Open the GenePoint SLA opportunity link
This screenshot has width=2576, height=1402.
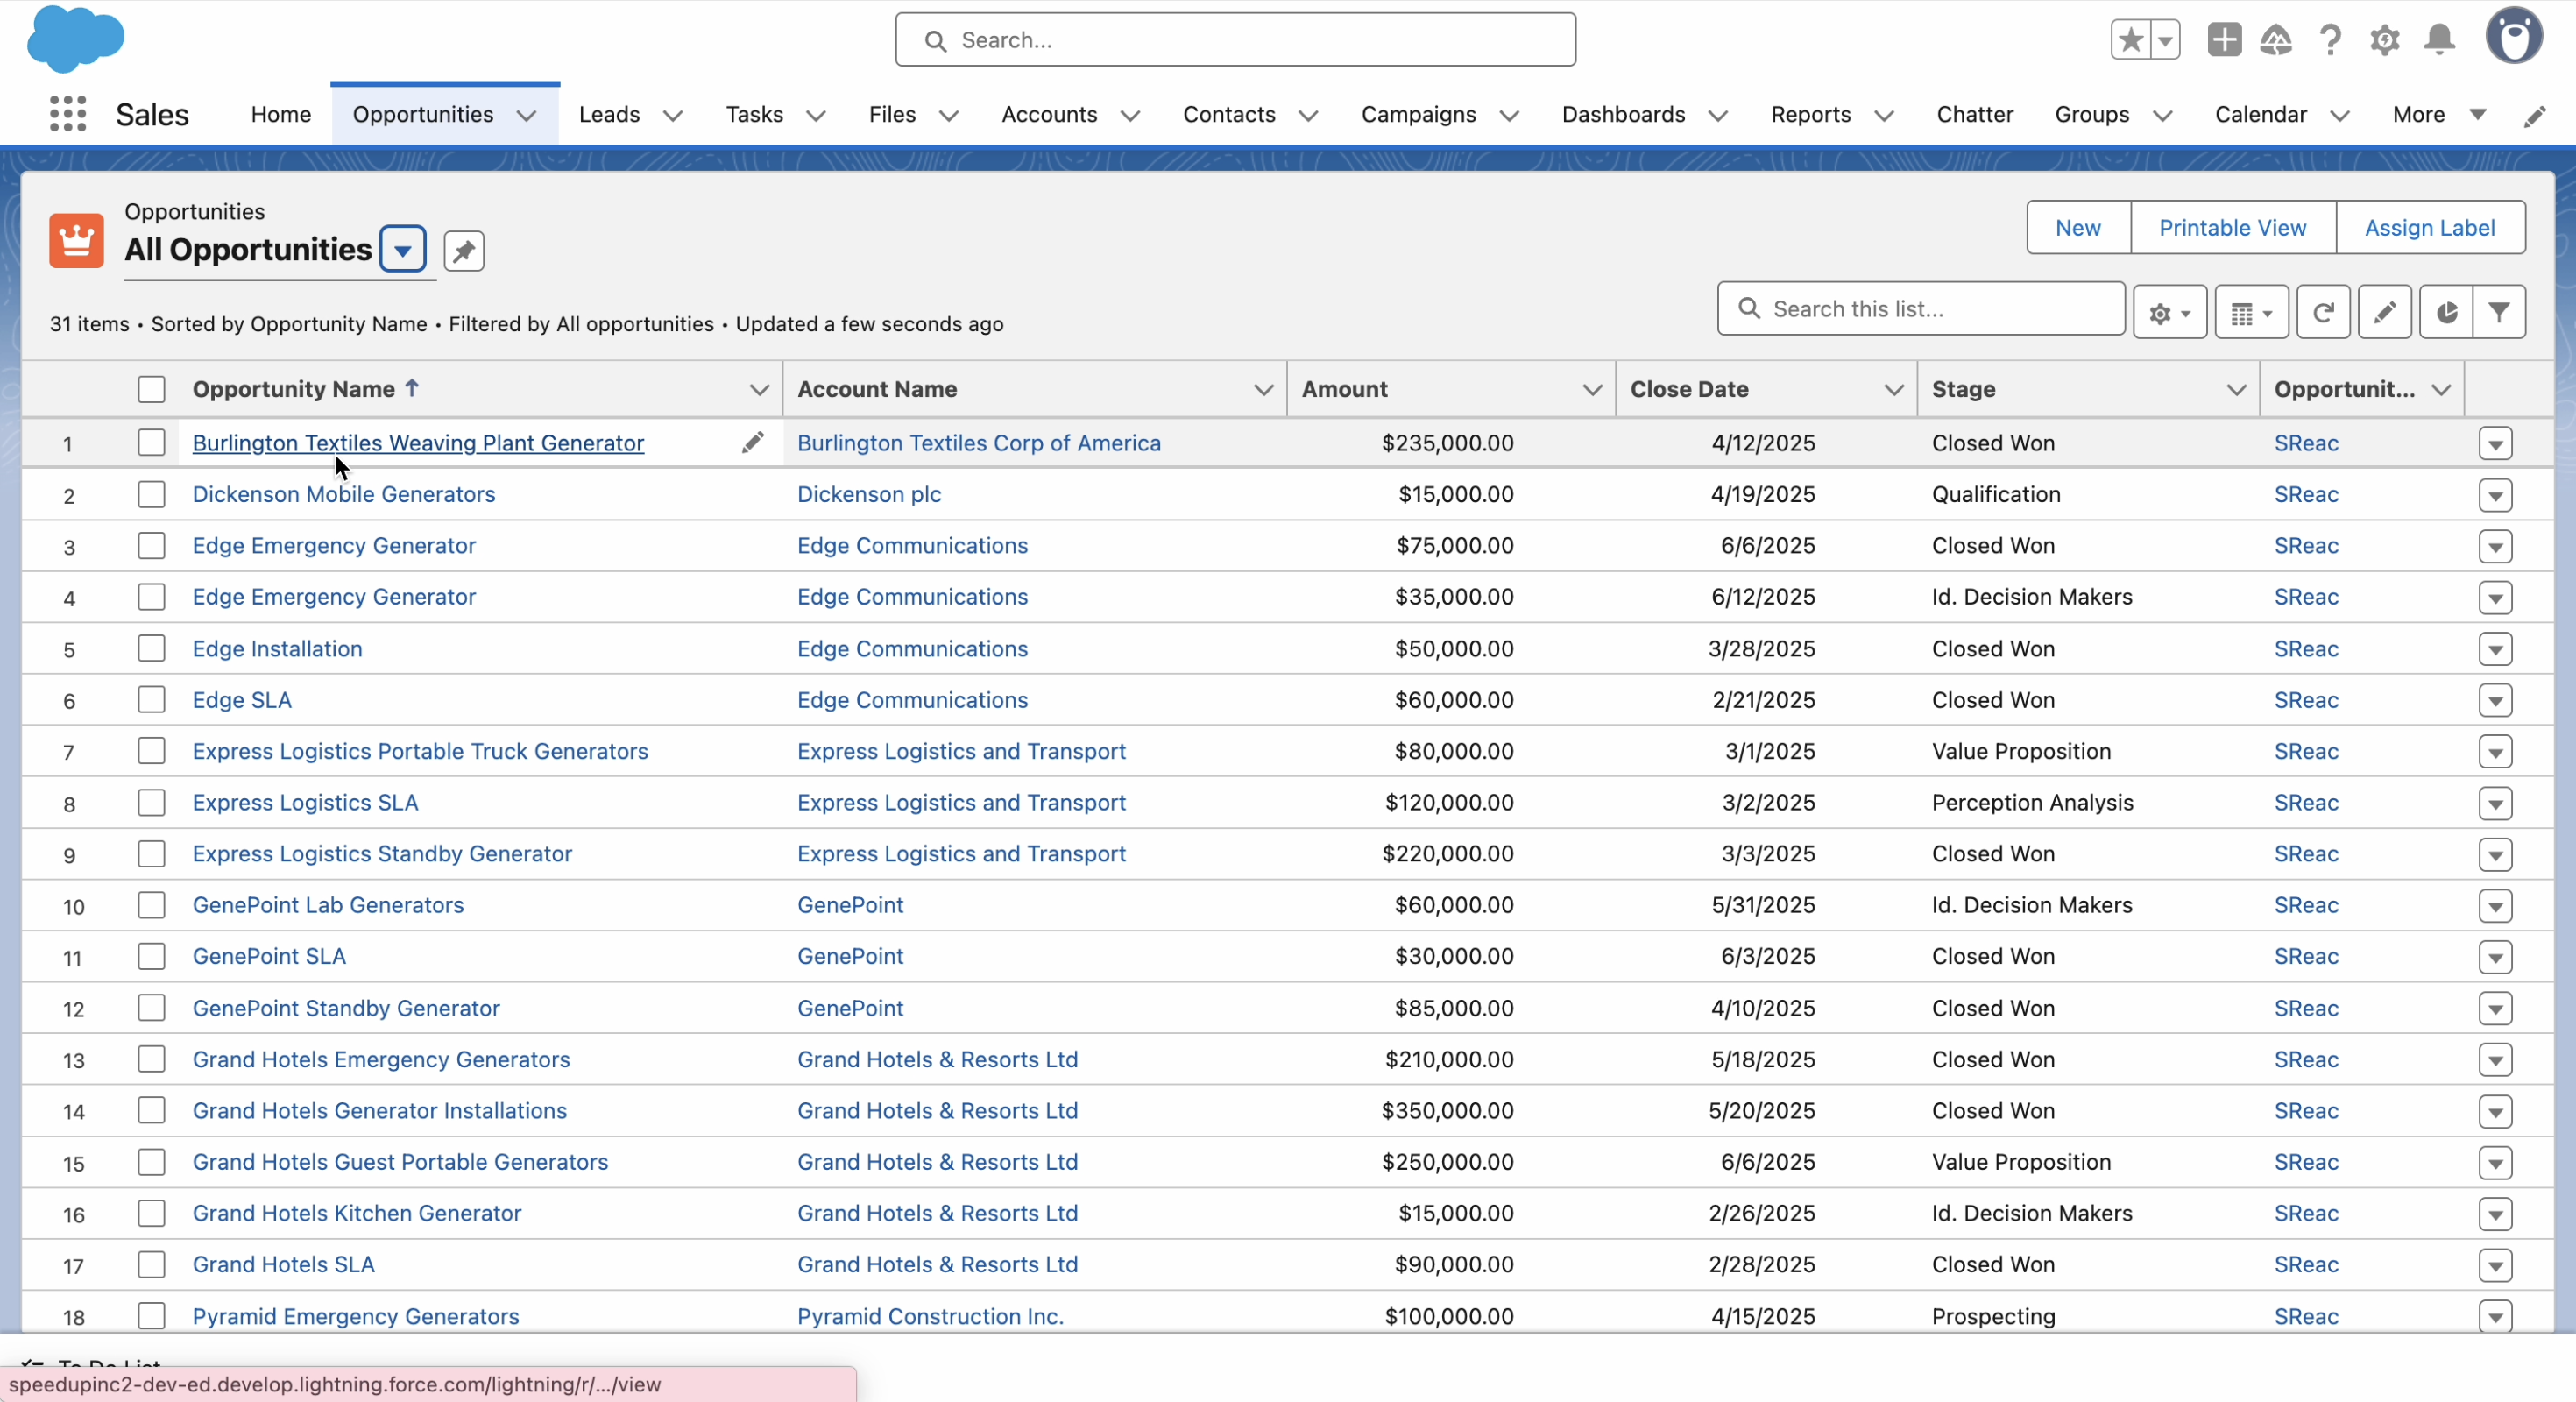[269, 956]
